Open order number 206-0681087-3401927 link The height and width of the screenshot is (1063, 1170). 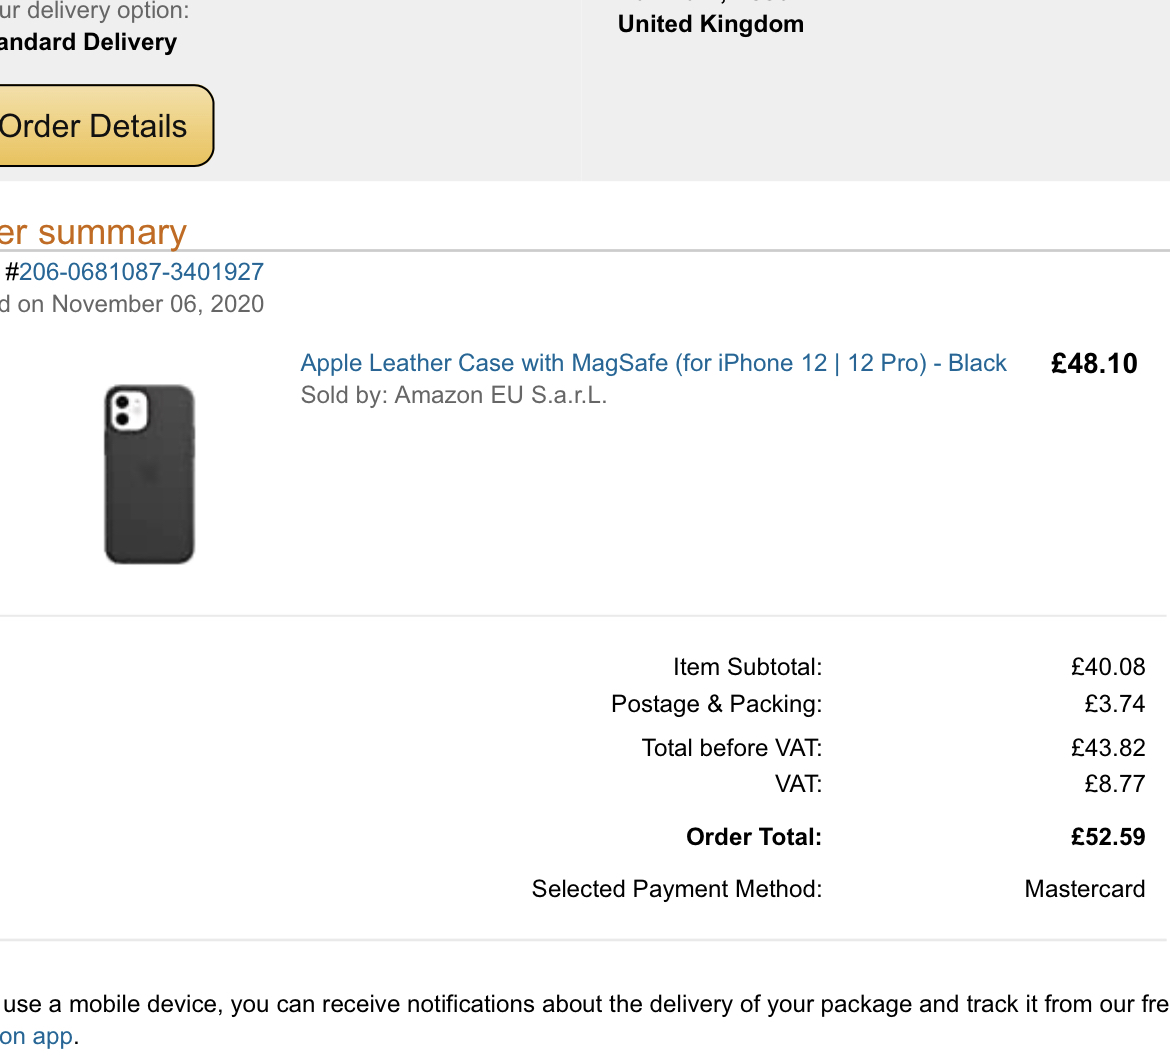pyautogui.click(x=141, y=272)
